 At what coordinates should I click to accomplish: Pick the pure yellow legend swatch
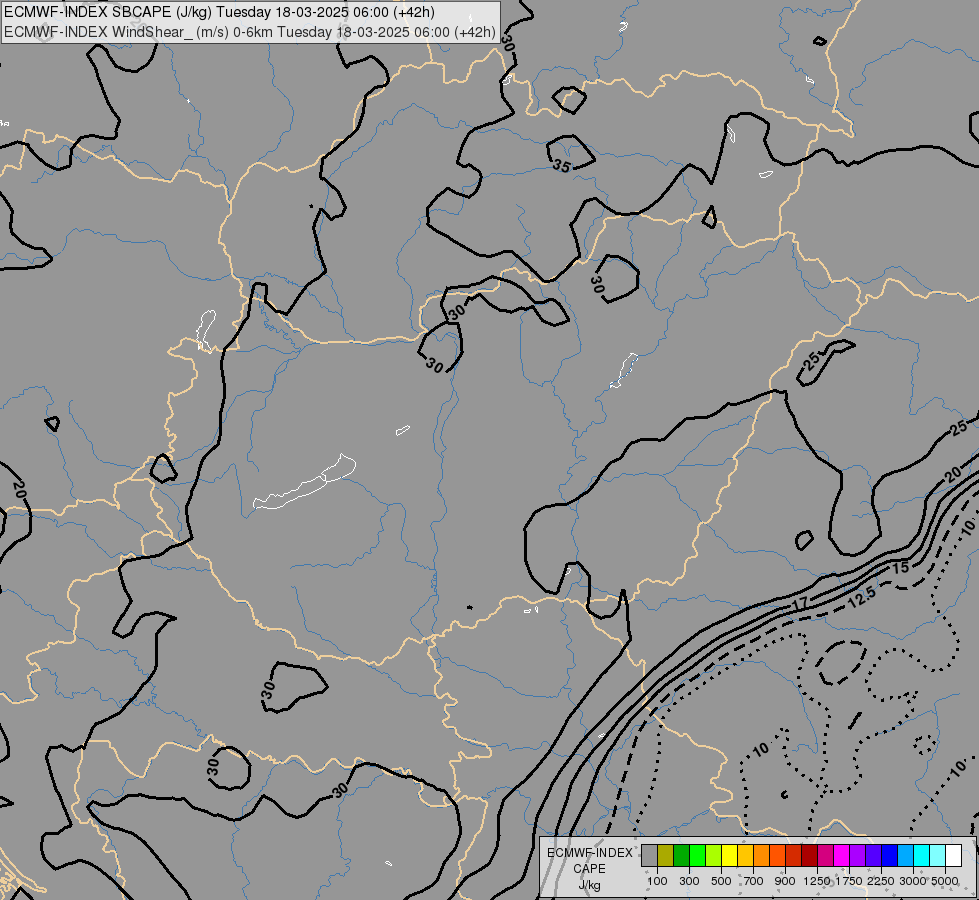729,855
